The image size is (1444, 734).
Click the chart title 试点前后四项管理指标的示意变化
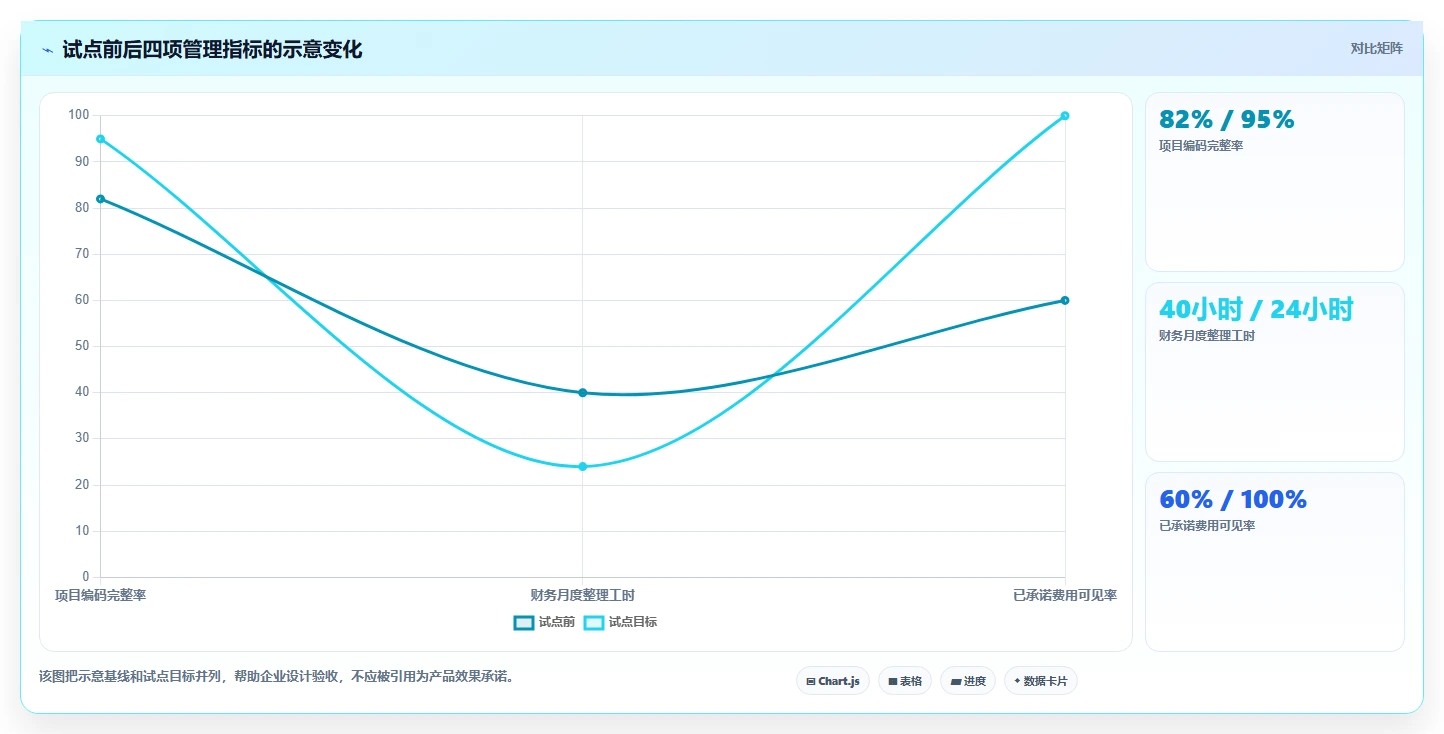(x=212, y=49)
